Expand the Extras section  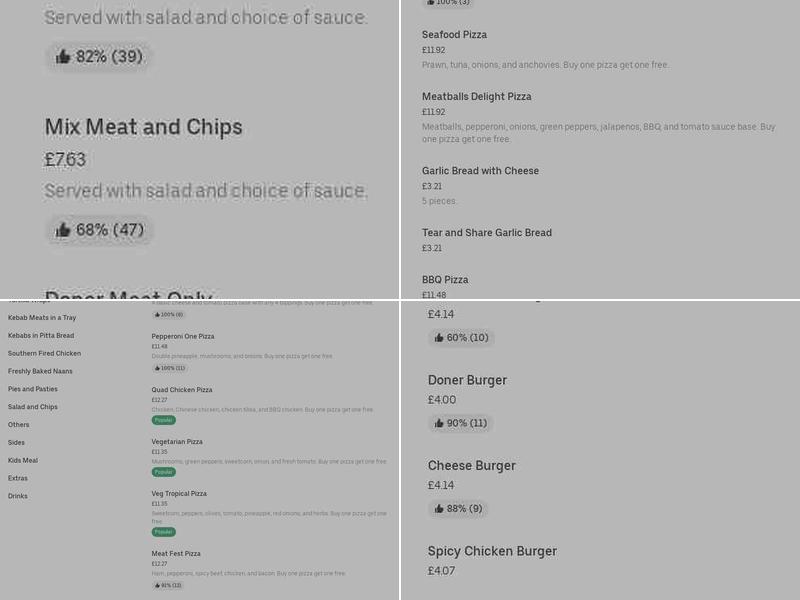(x=16, y=478)
